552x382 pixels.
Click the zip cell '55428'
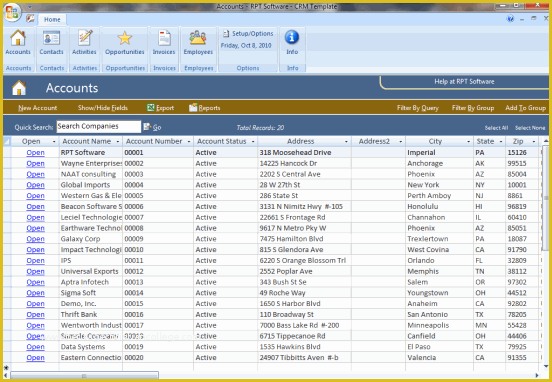click(522, 326)
